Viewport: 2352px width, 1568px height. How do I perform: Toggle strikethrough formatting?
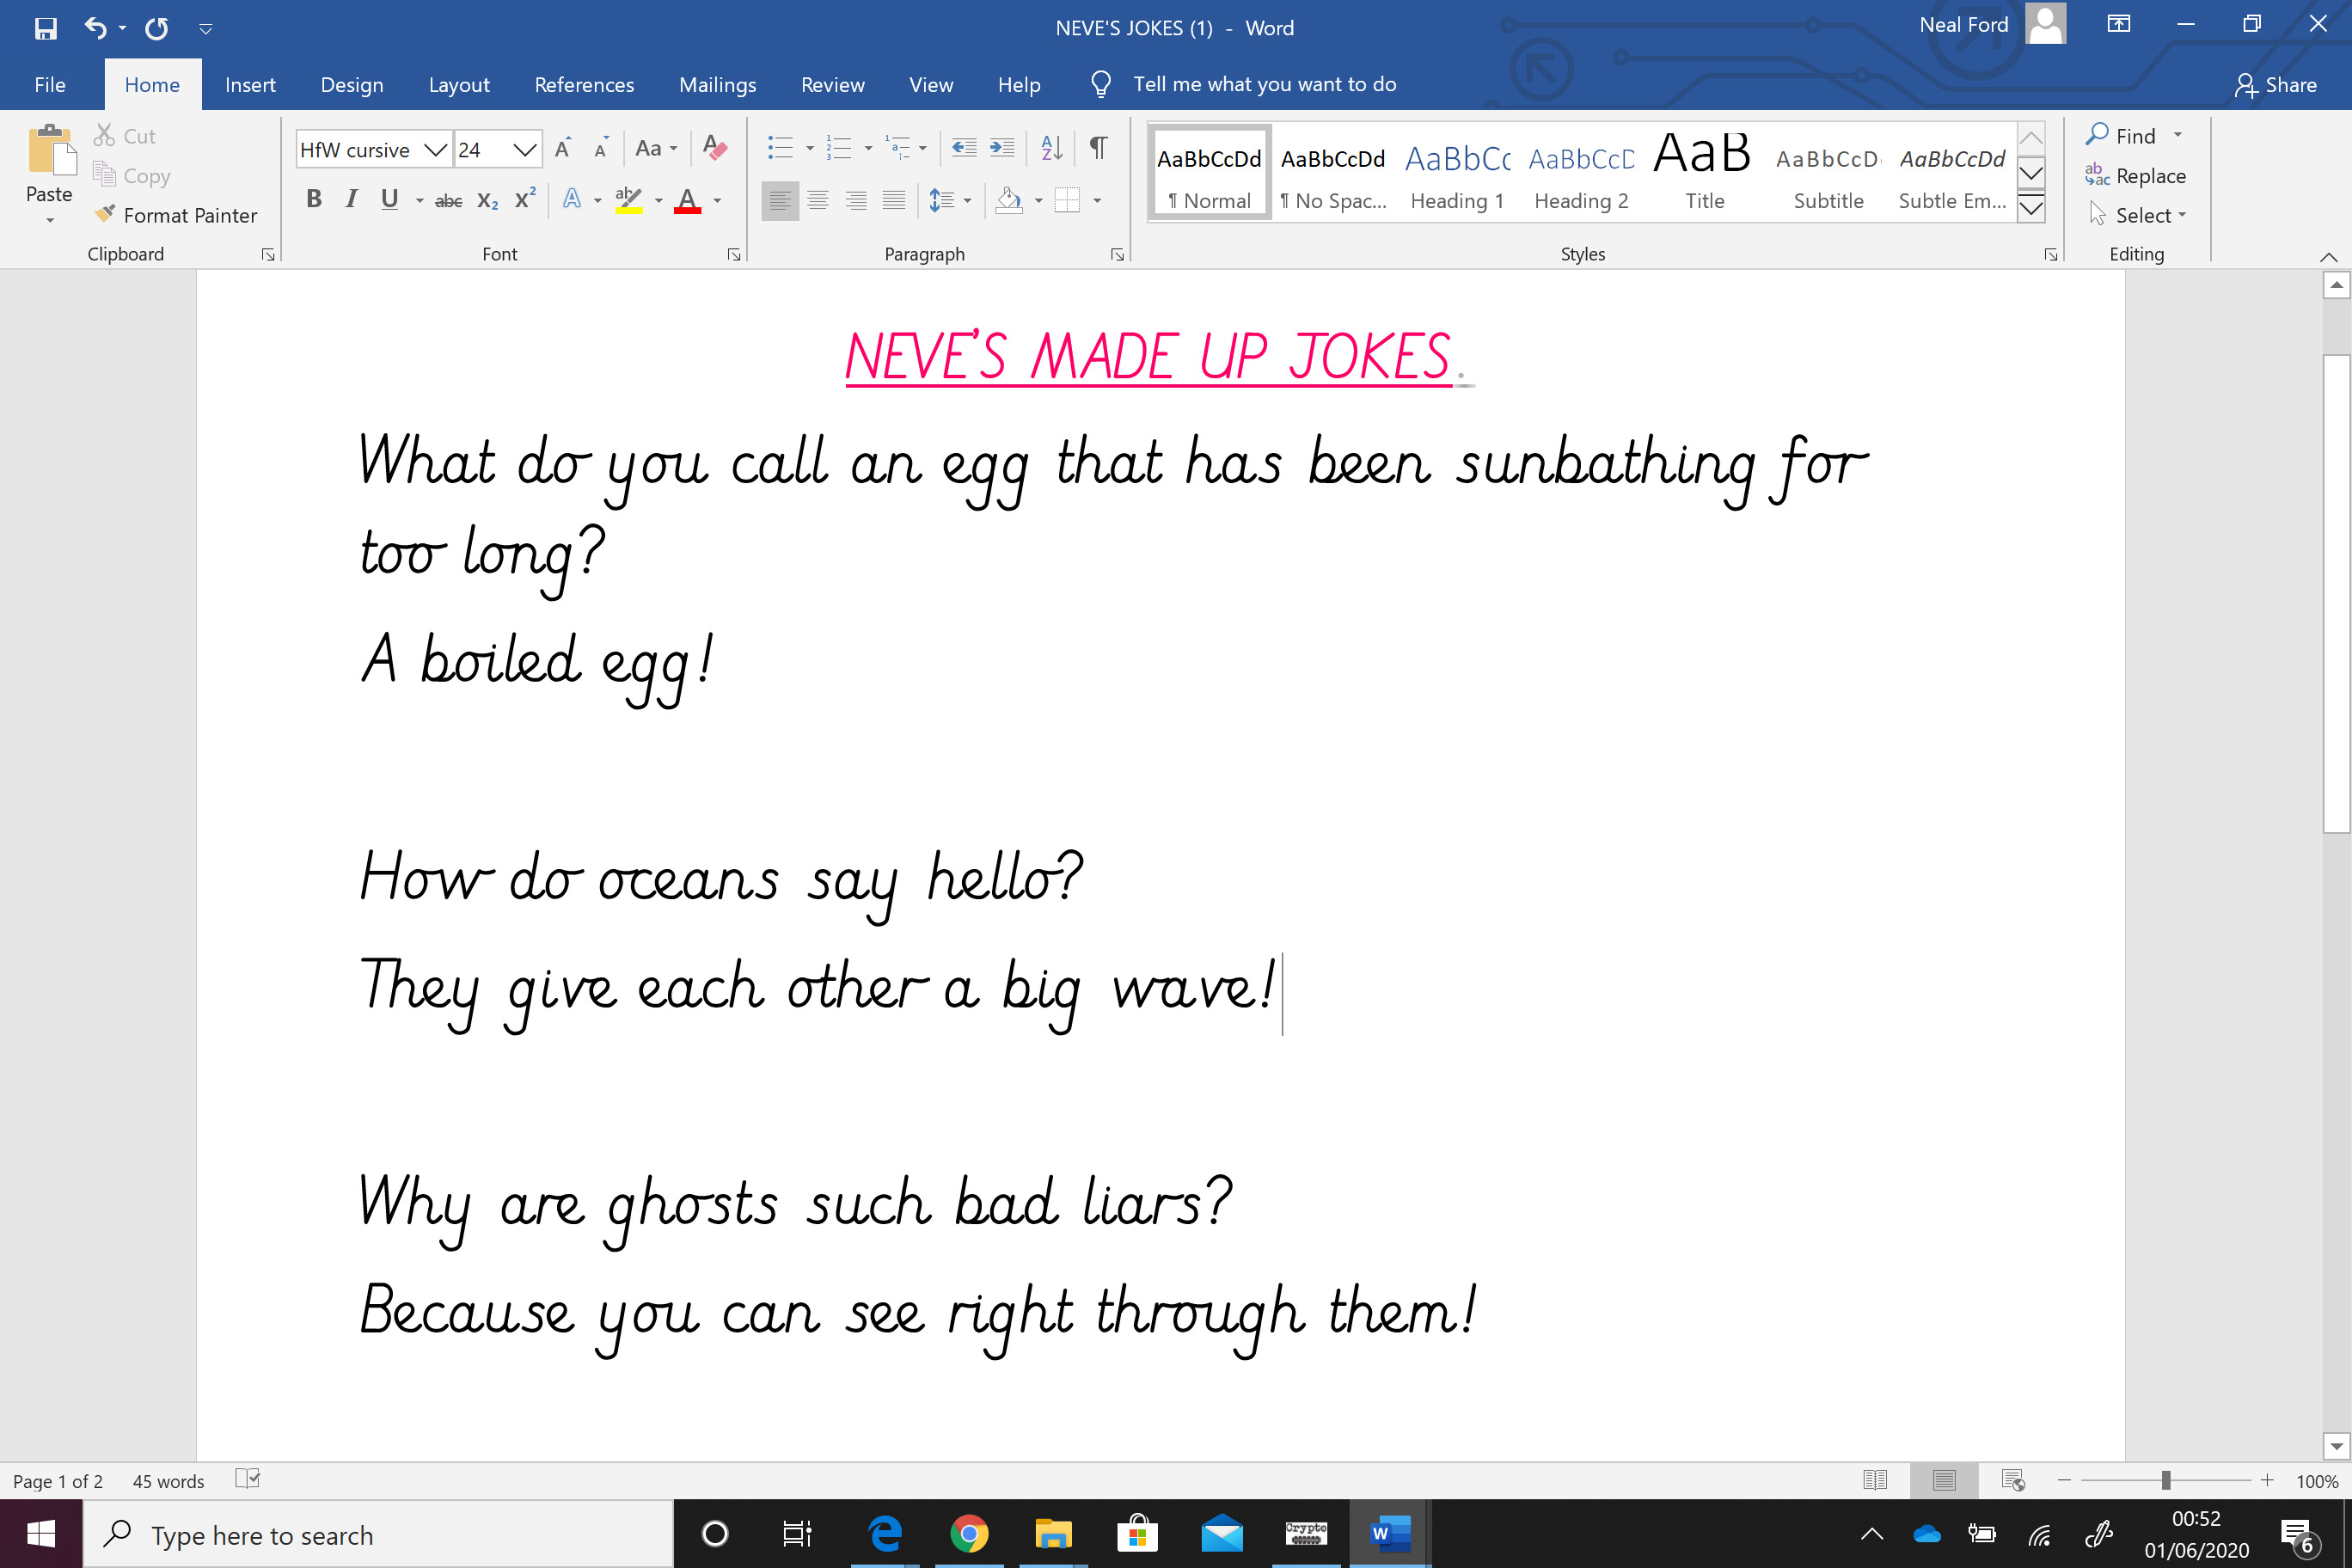448,200
